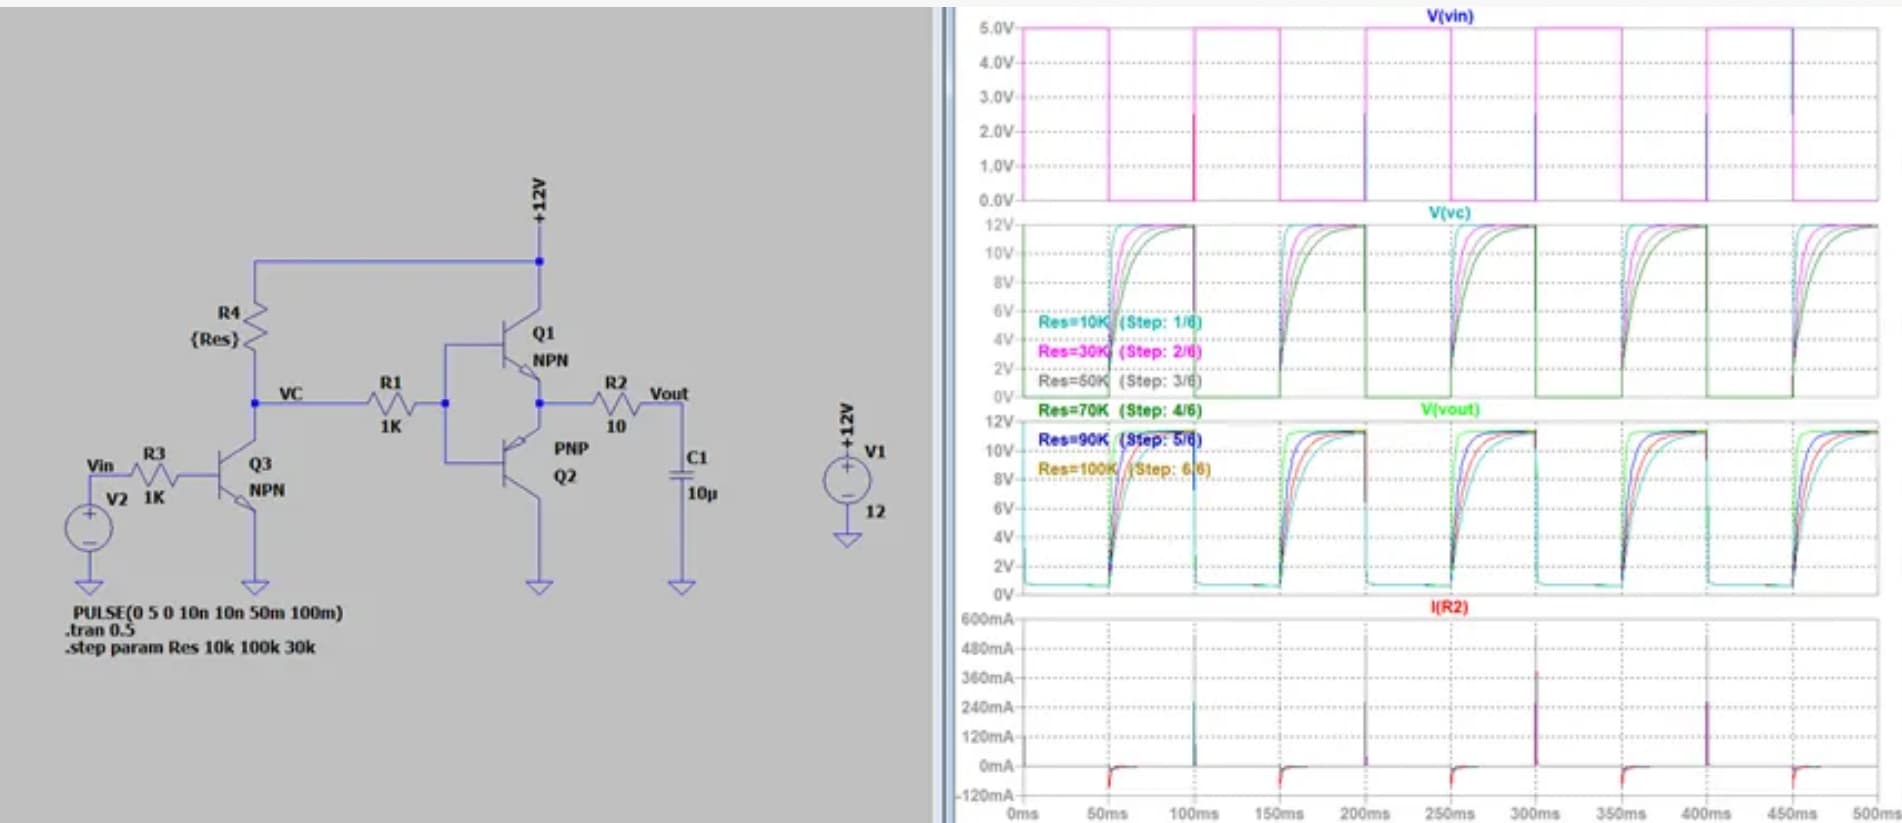This screenshot has height=823, width=1902.
Task: Click the R2 resistor symbol
Action: 616,404
